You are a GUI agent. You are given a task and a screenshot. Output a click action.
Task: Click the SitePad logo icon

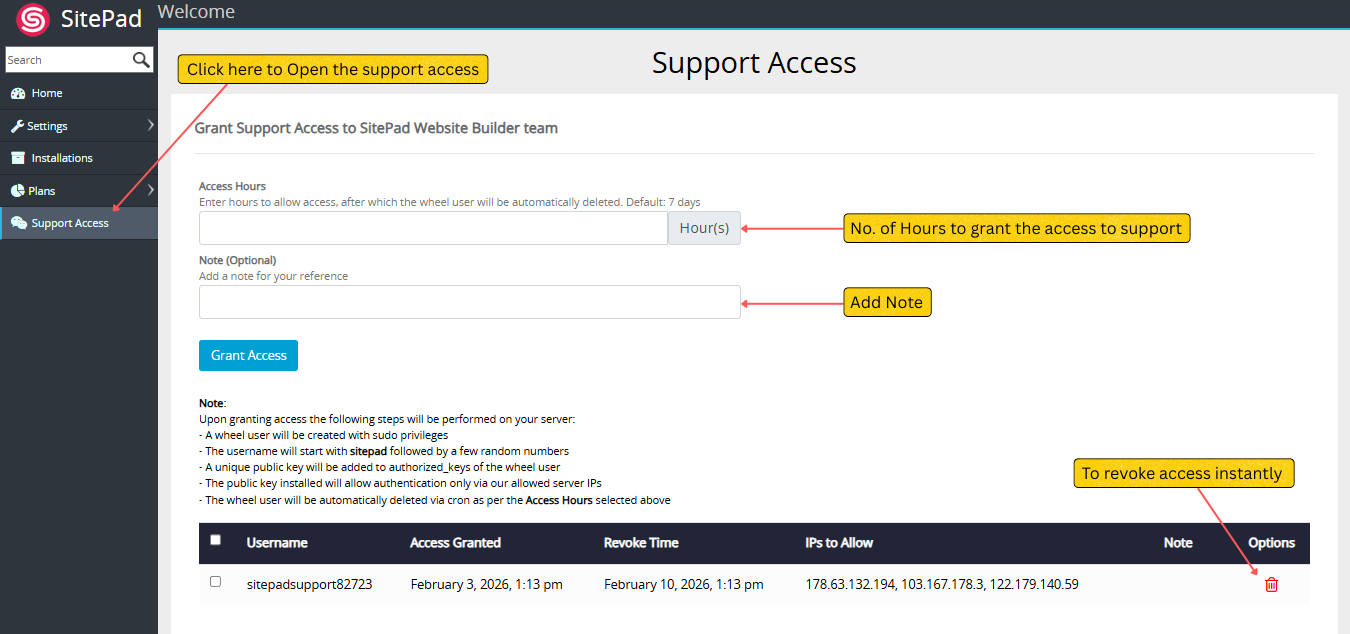tap(33, 20)
